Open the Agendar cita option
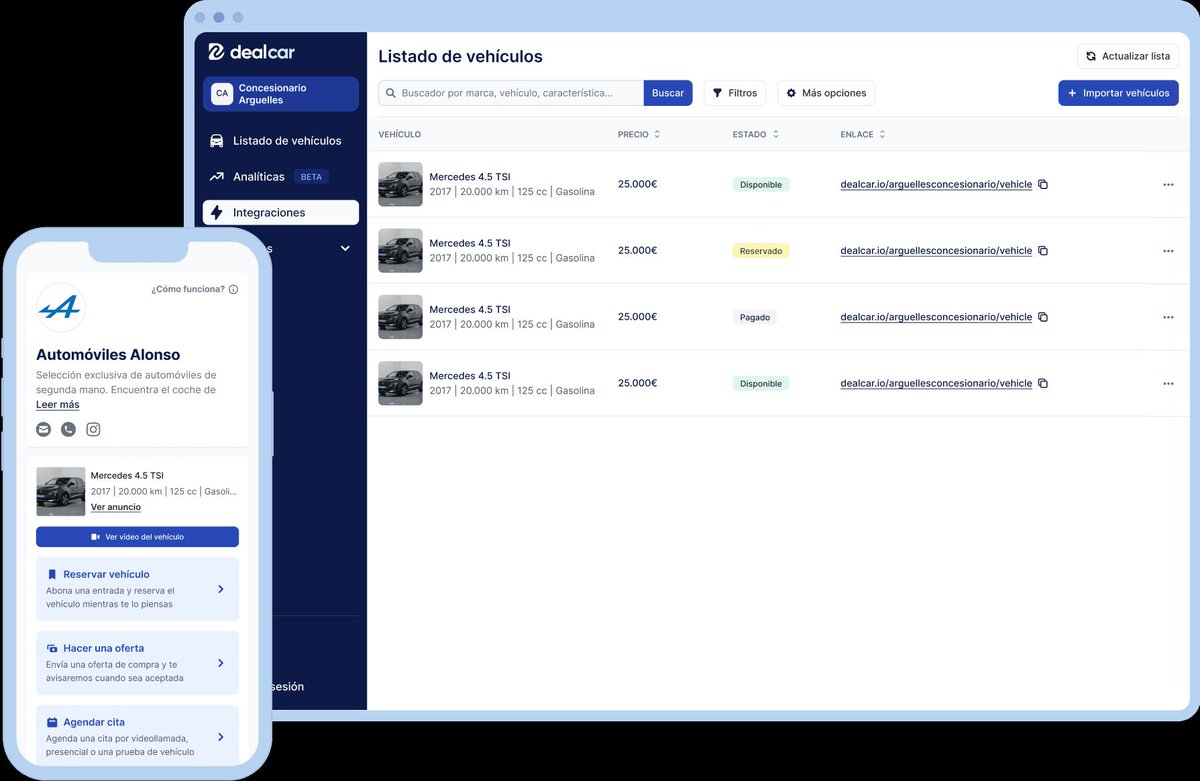This screenshot has width=1200, height=781. [x=137, y=736]
